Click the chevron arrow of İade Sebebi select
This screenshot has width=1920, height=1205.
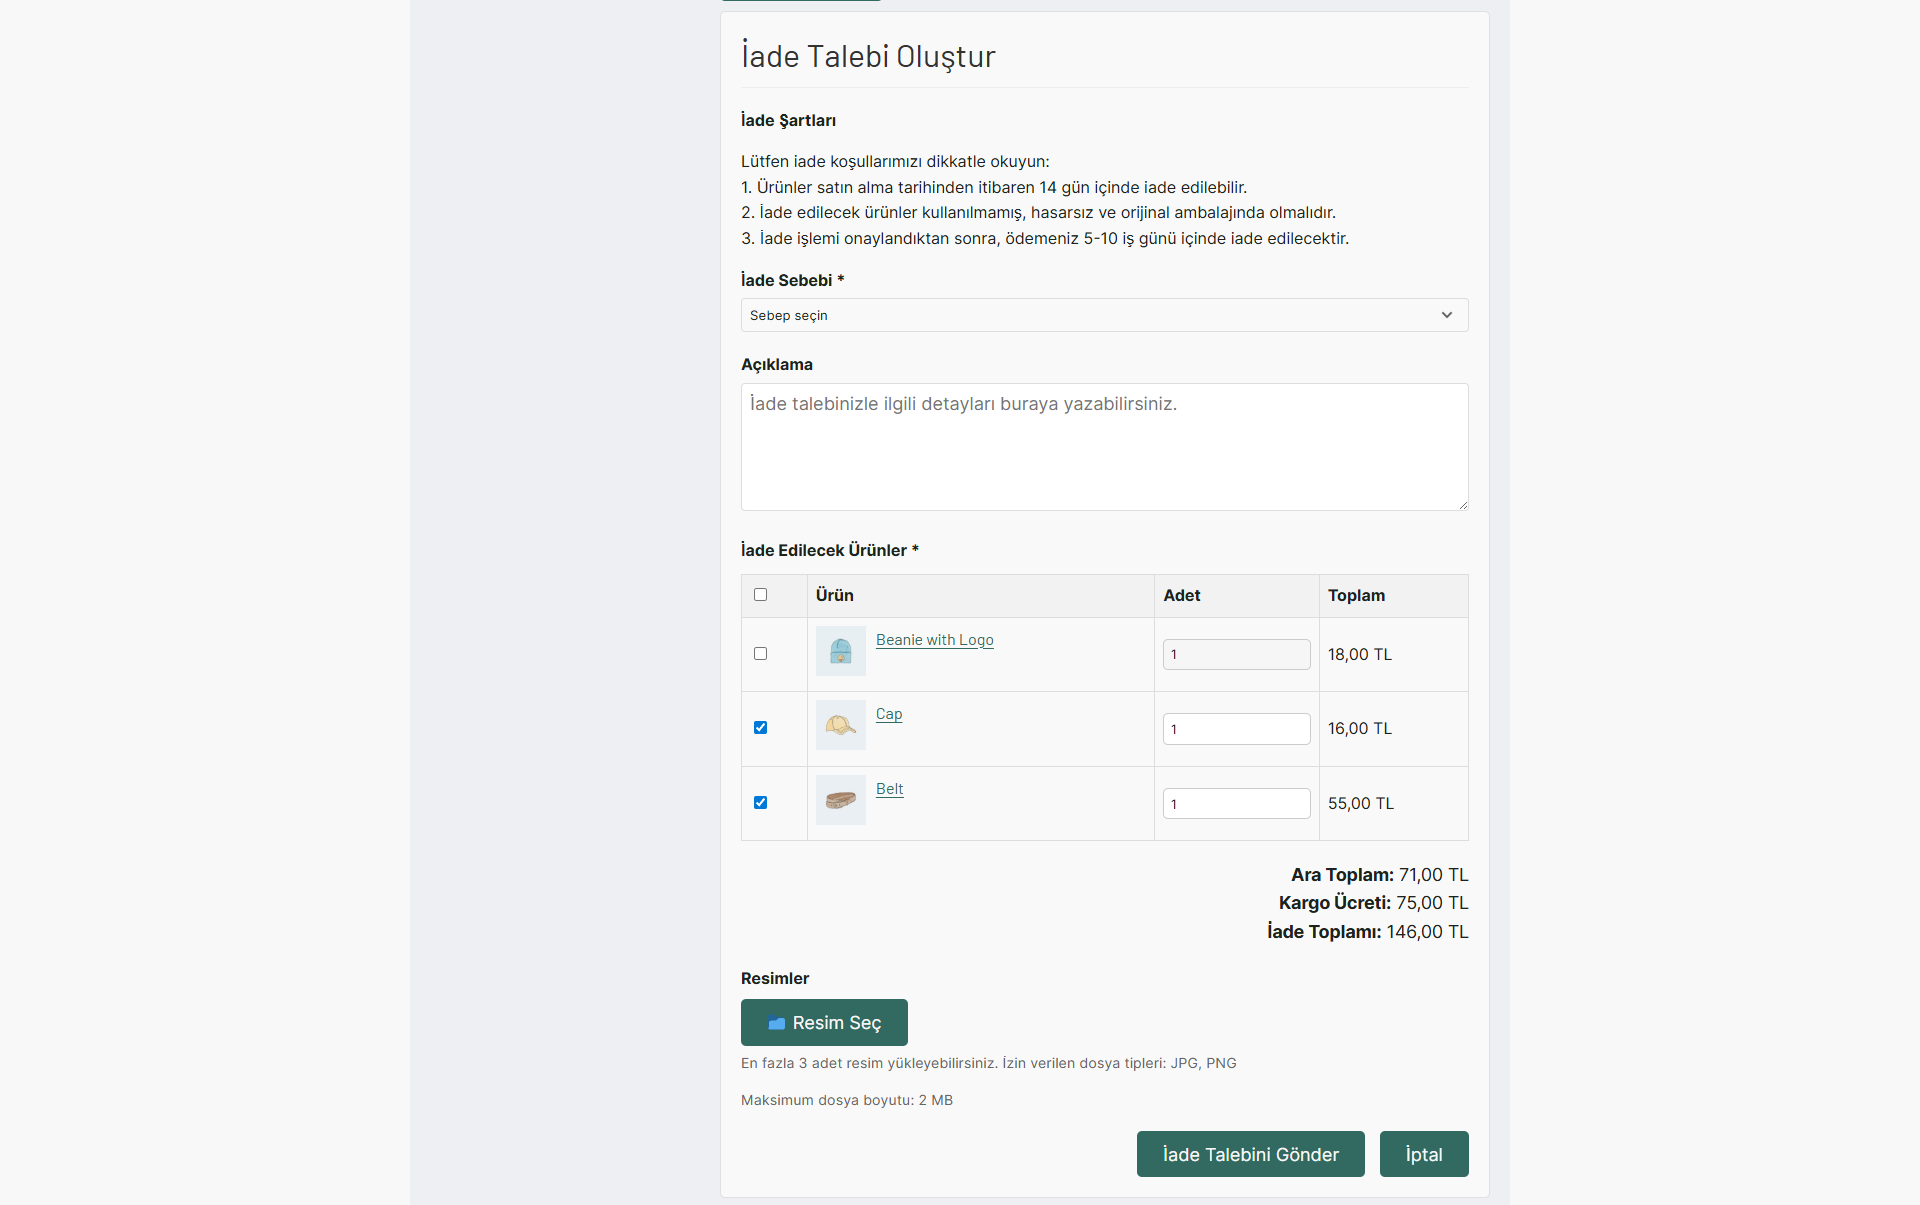1446,315
